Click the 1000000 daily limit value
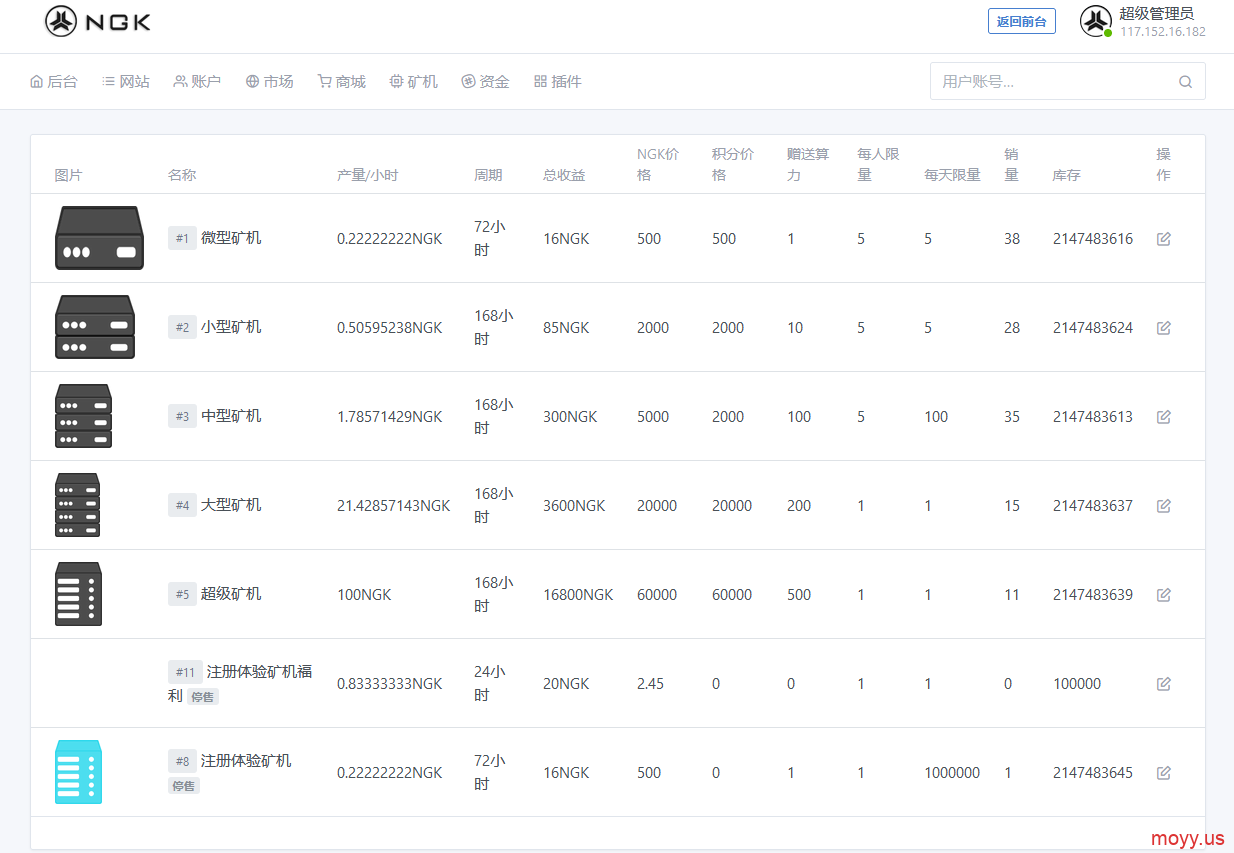This screenshot has height=853, width=1234. 953,773
